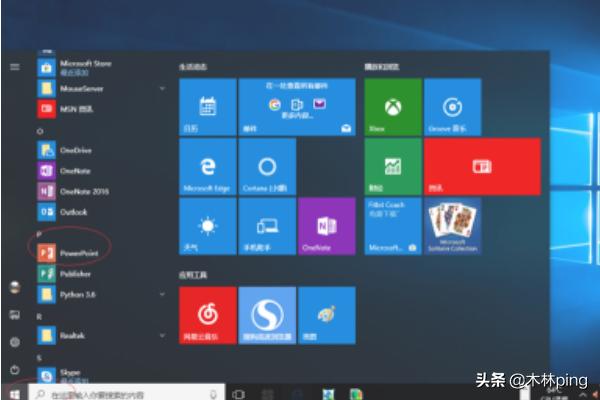
Task: Open the red News tile
Action: click(483, 167)
